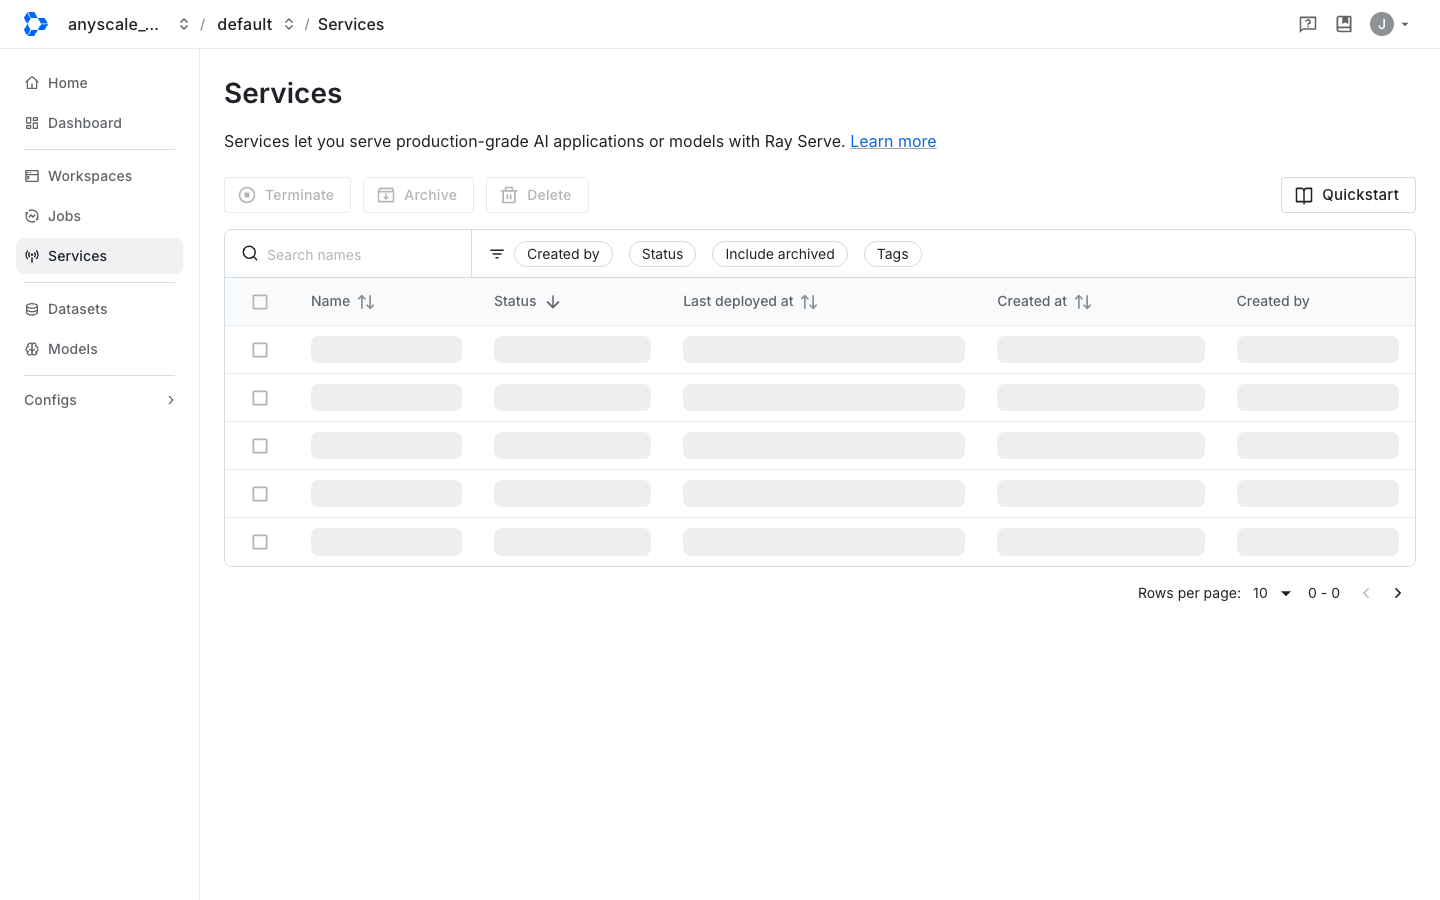Open the documentation bookmark icon in header
The image size is (1440, 900).
click(x=1344, y=24)
